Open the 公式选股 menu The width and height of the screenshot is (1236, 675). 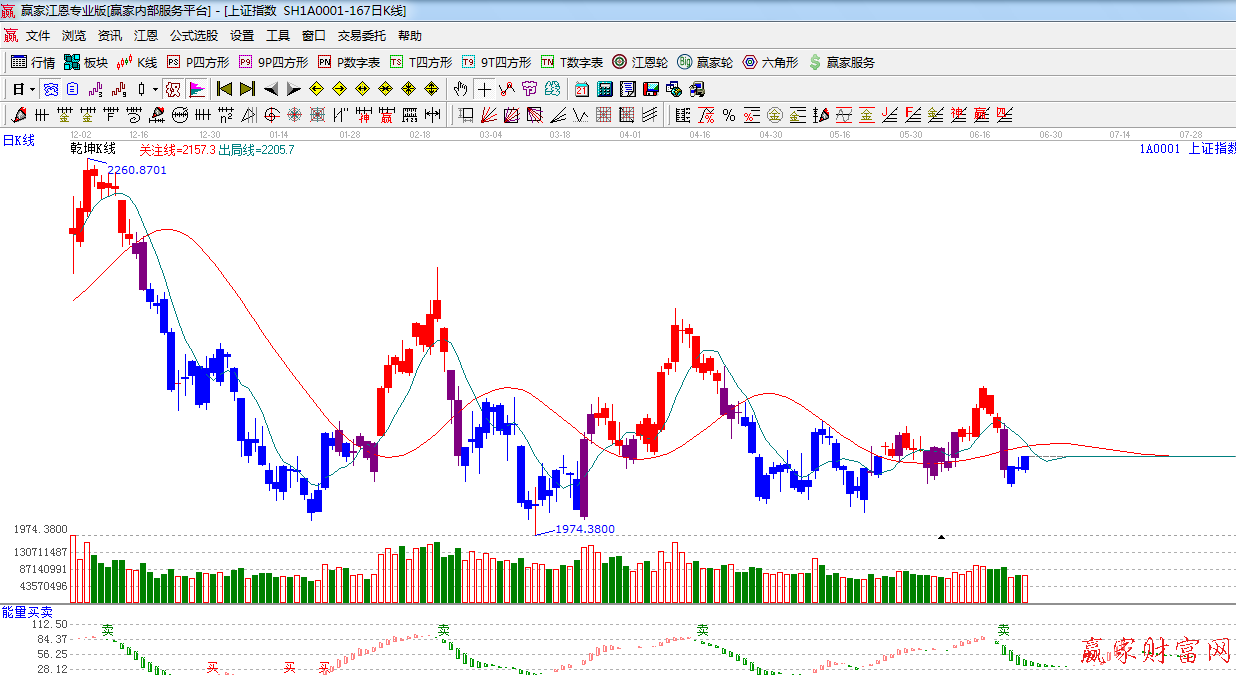(193, 36)
